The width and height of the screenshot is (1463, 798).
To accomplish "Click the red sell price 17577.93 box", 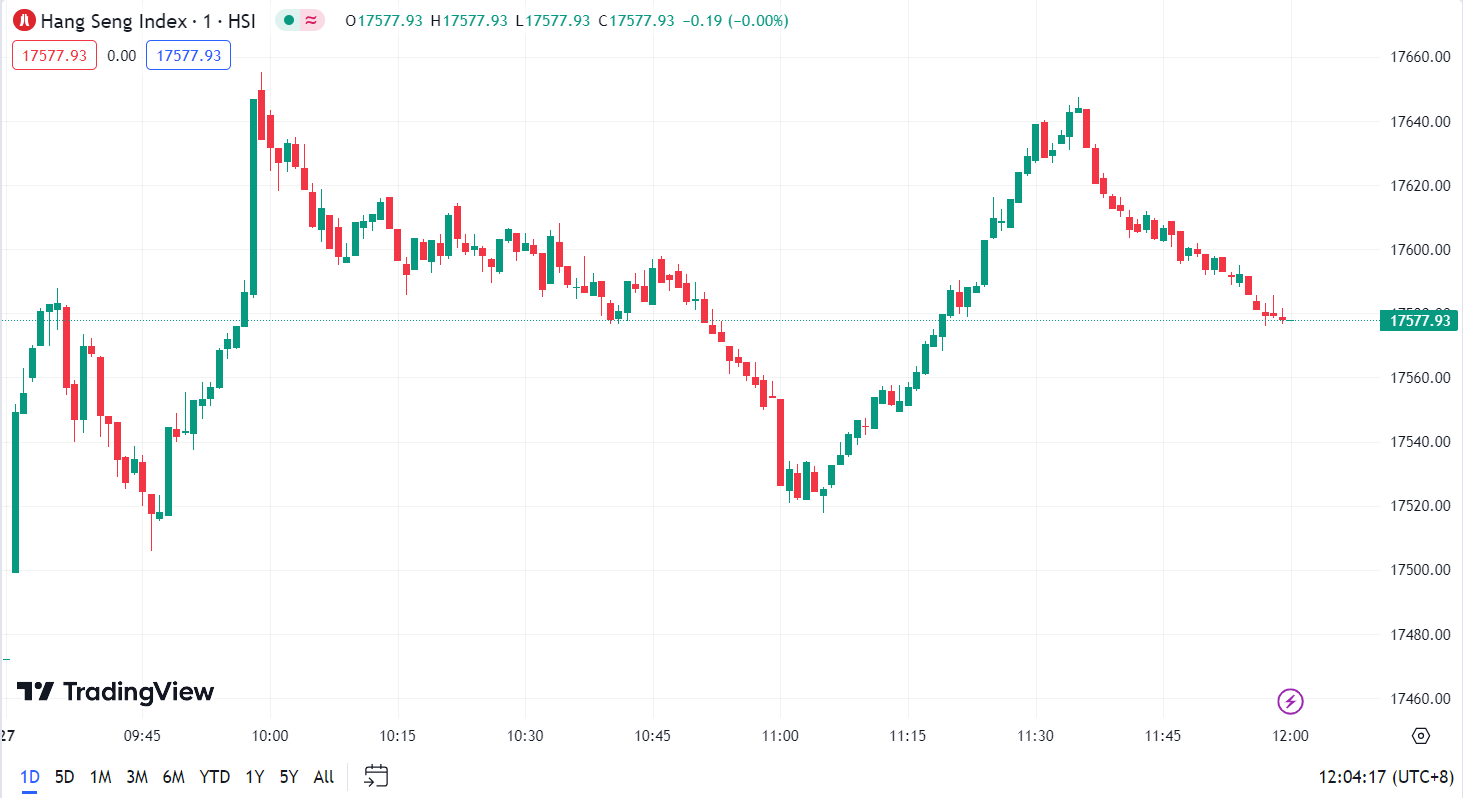I will coord(54,55).
